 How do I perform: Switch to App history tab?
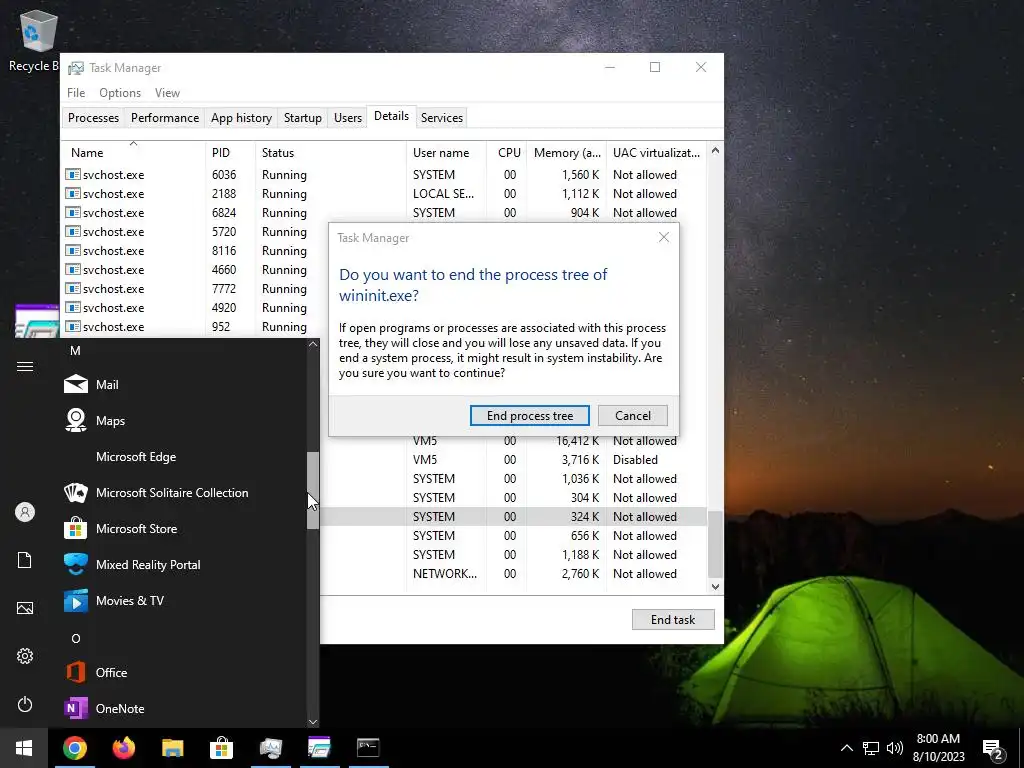(x=241, y=118)
